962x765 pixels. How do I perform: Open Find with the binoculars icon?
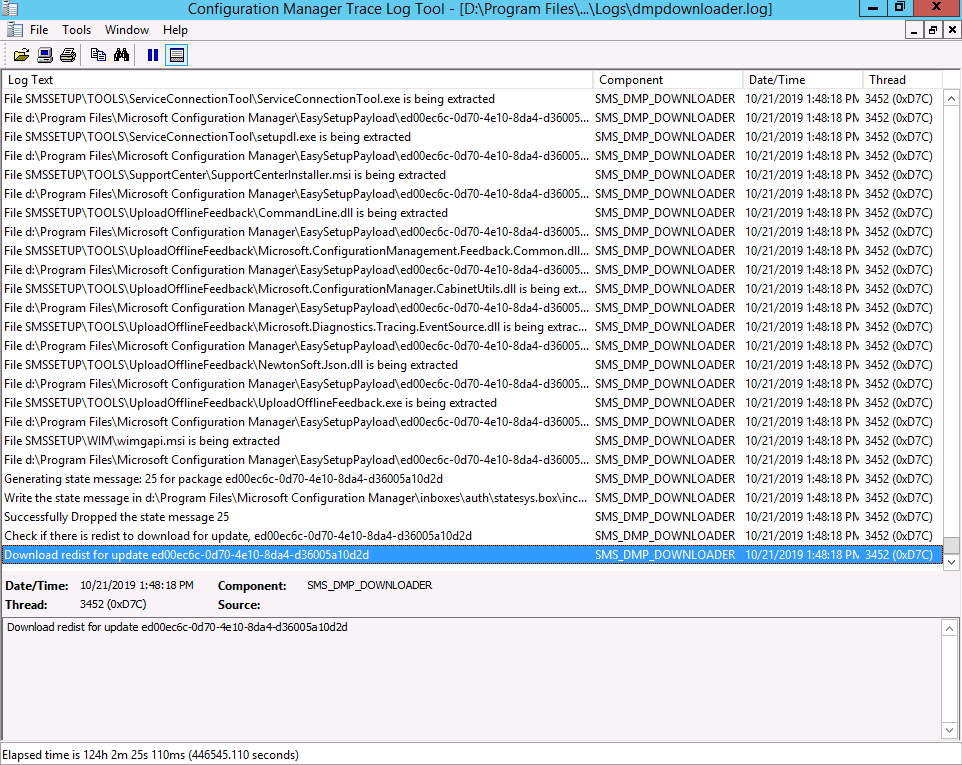click(x=121, y=55)
